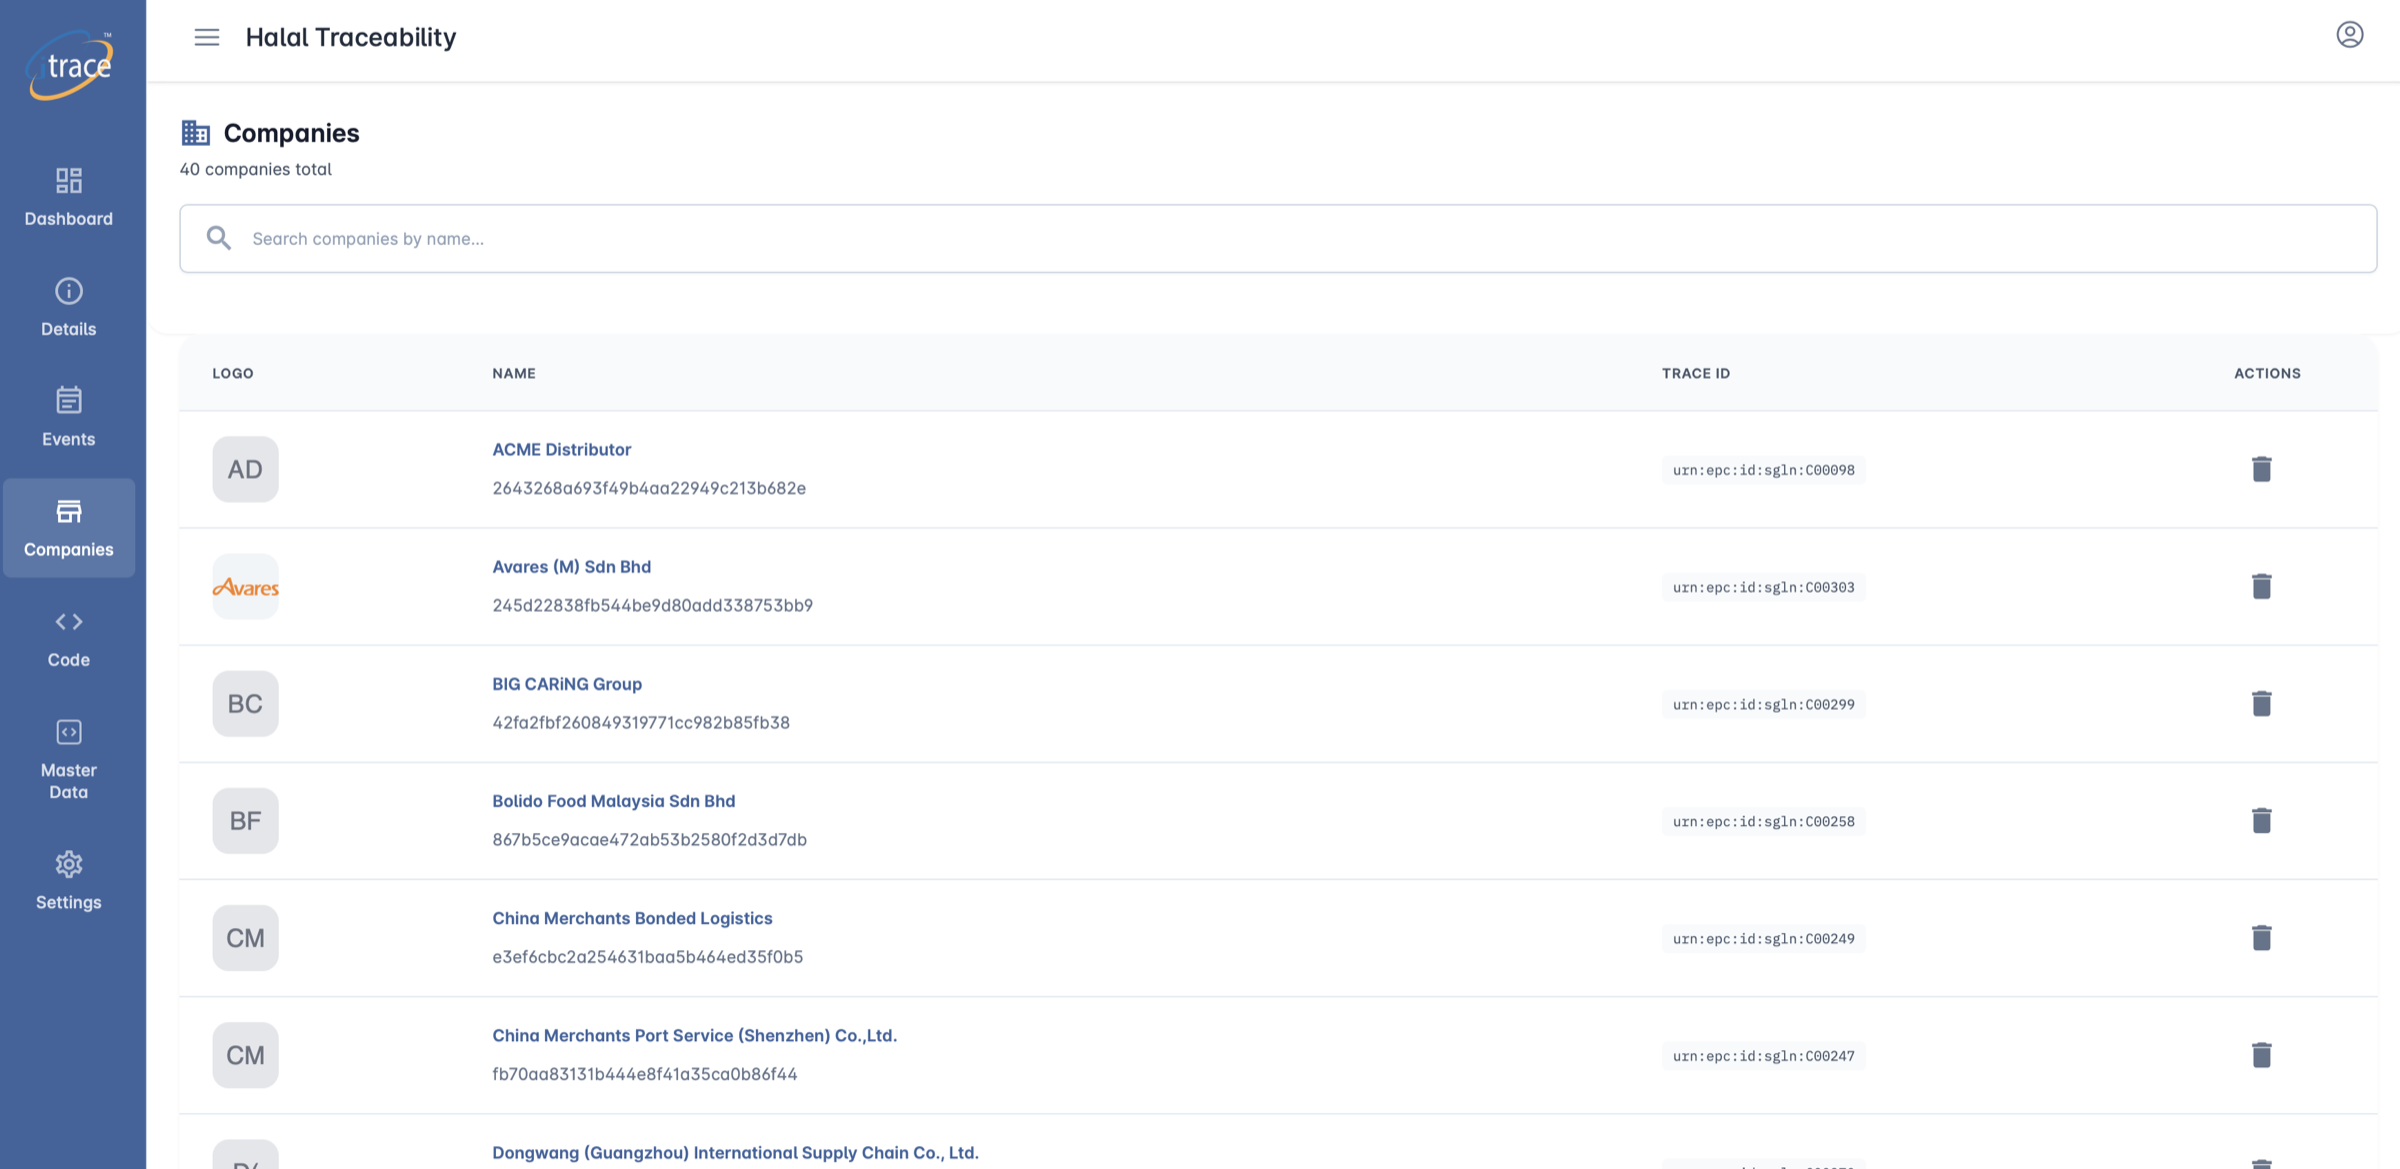The height and width of the screenshot is (1169, 2400).
Task: Open Details in sidebar
Action: click(x=69, y=307)
